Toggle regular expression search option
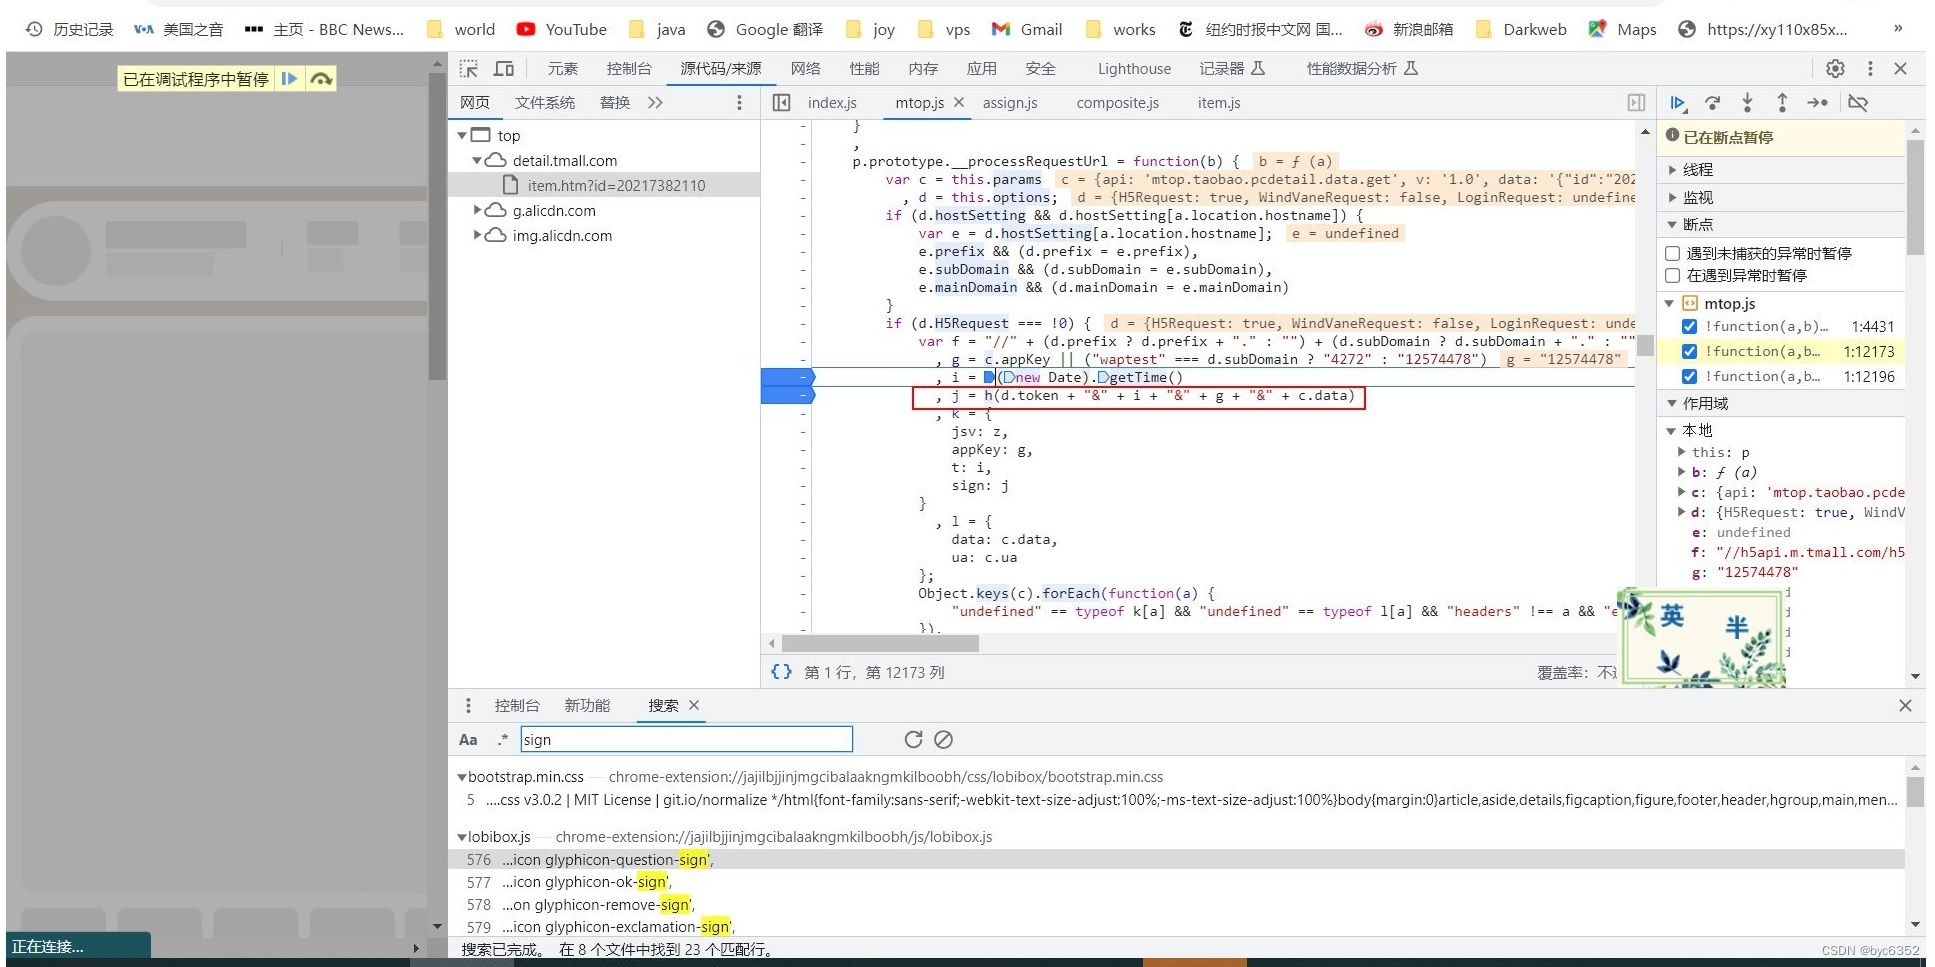 pyautogui.click(x=502, y=740)
